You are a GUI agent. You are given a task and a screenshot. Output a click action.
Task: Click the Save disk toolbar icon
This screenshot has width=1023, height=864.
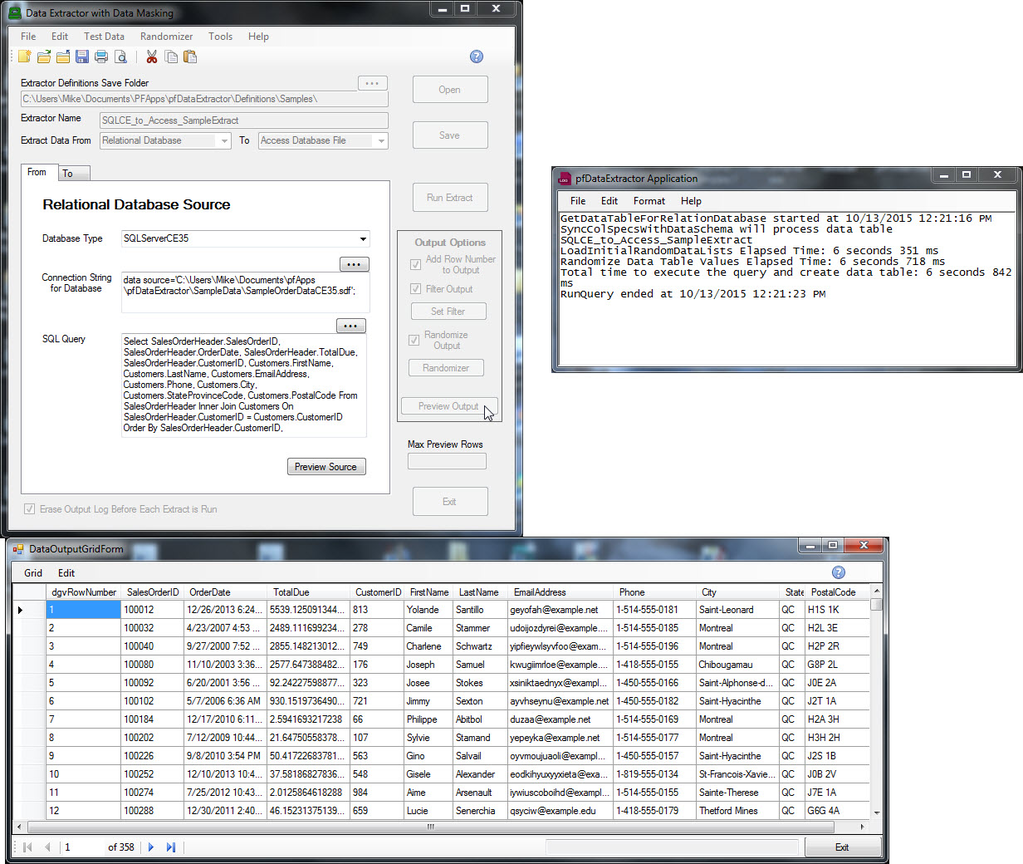pyautogui.click(x=82, y=57)
